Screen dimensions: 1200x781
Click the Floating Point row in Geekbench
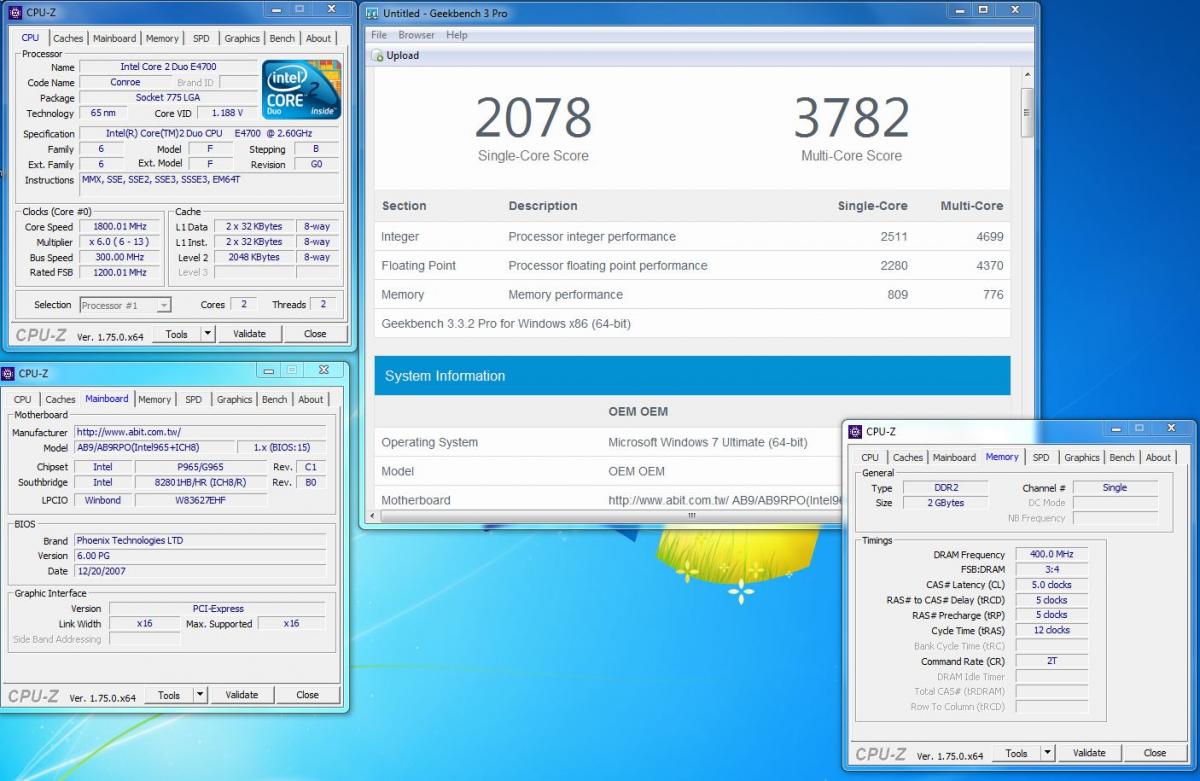click(x=692, y=265)
